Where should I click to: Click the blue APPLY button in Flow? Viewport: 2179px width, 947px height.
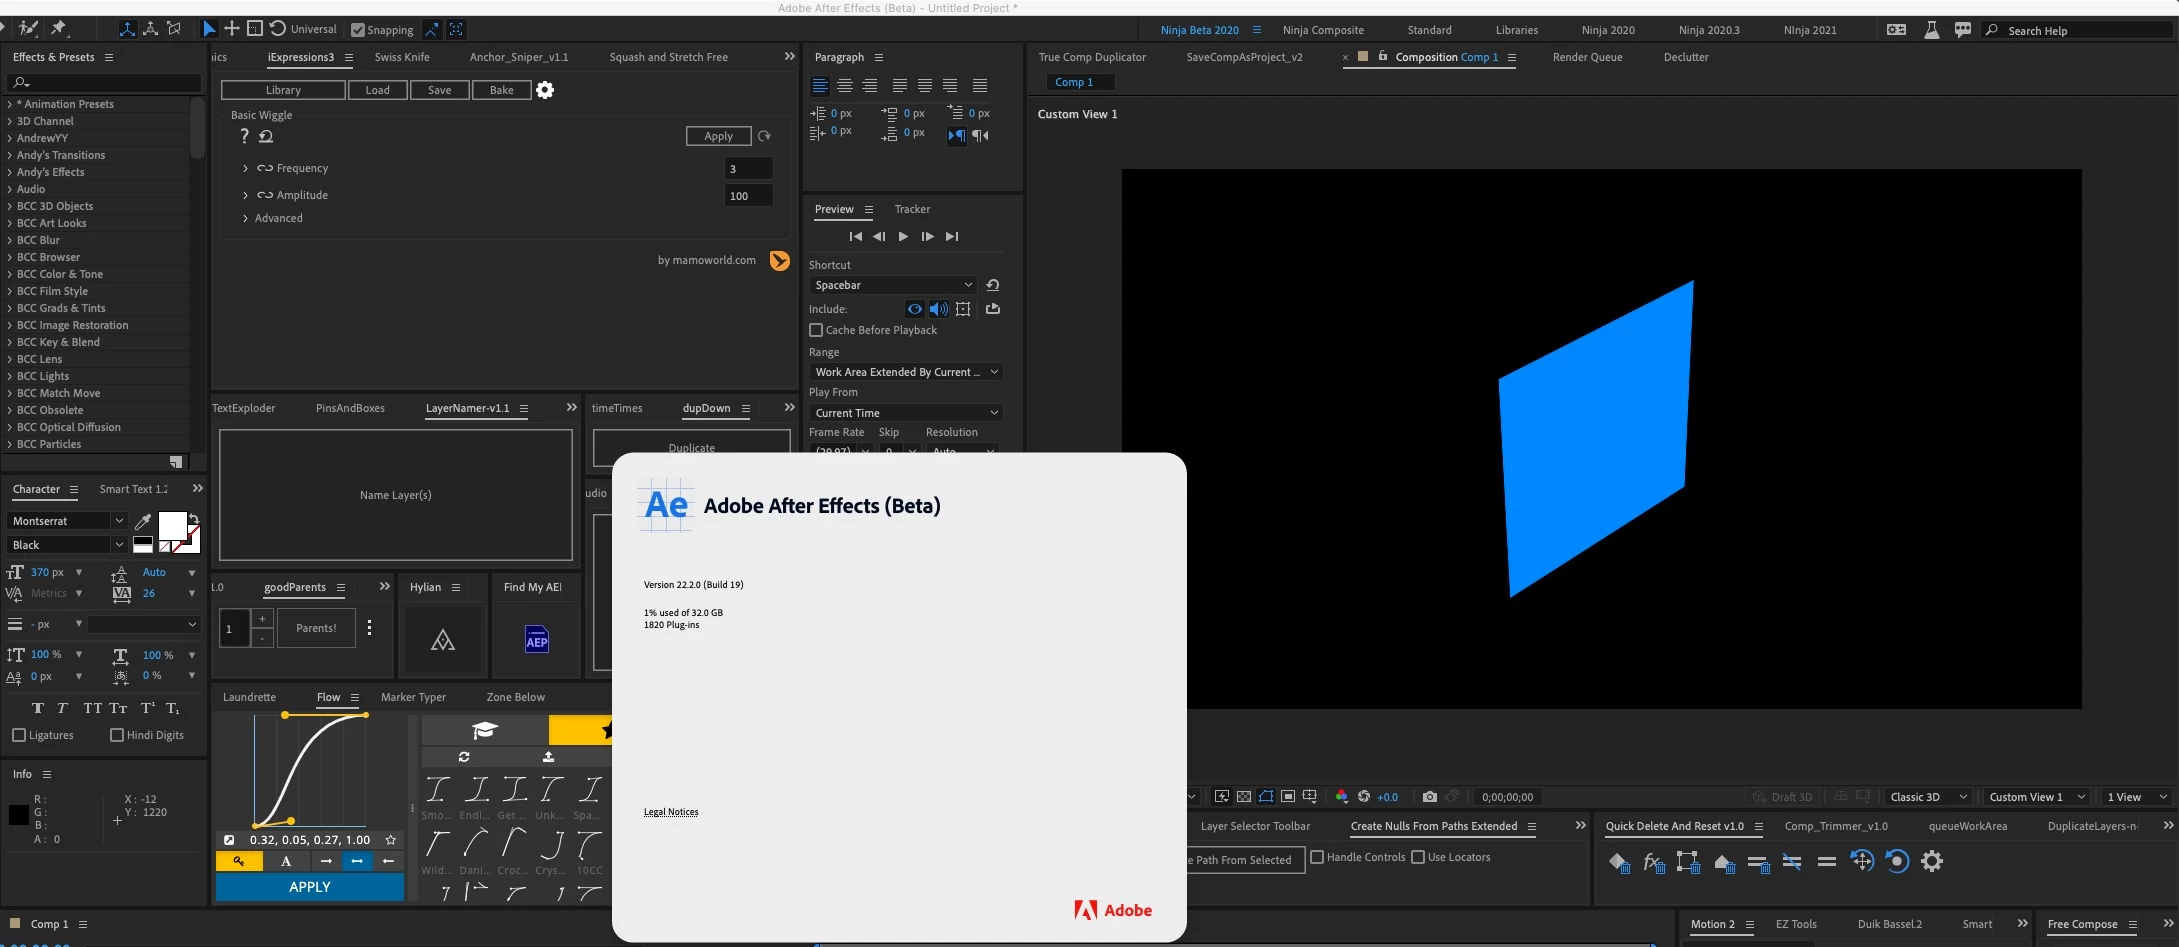tap(310, 887)
